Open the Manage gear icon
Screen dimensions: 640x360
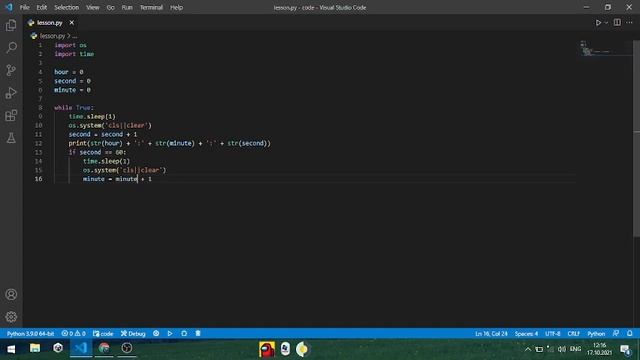coord(11,317)
